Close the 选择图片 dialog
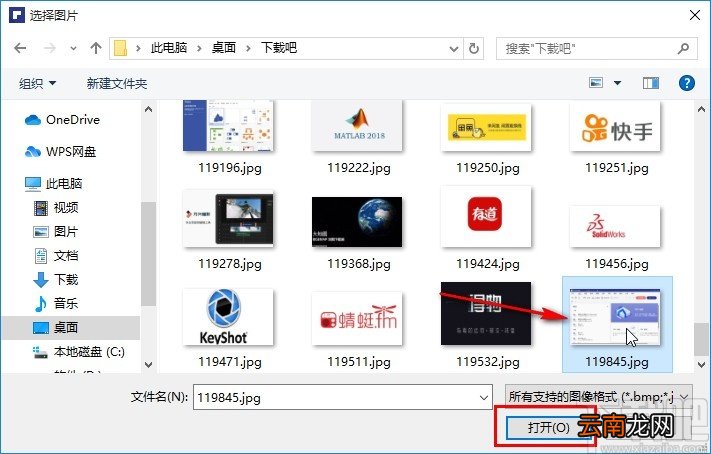The width and height of the screenshot is (711, 454). coord(695,15)
